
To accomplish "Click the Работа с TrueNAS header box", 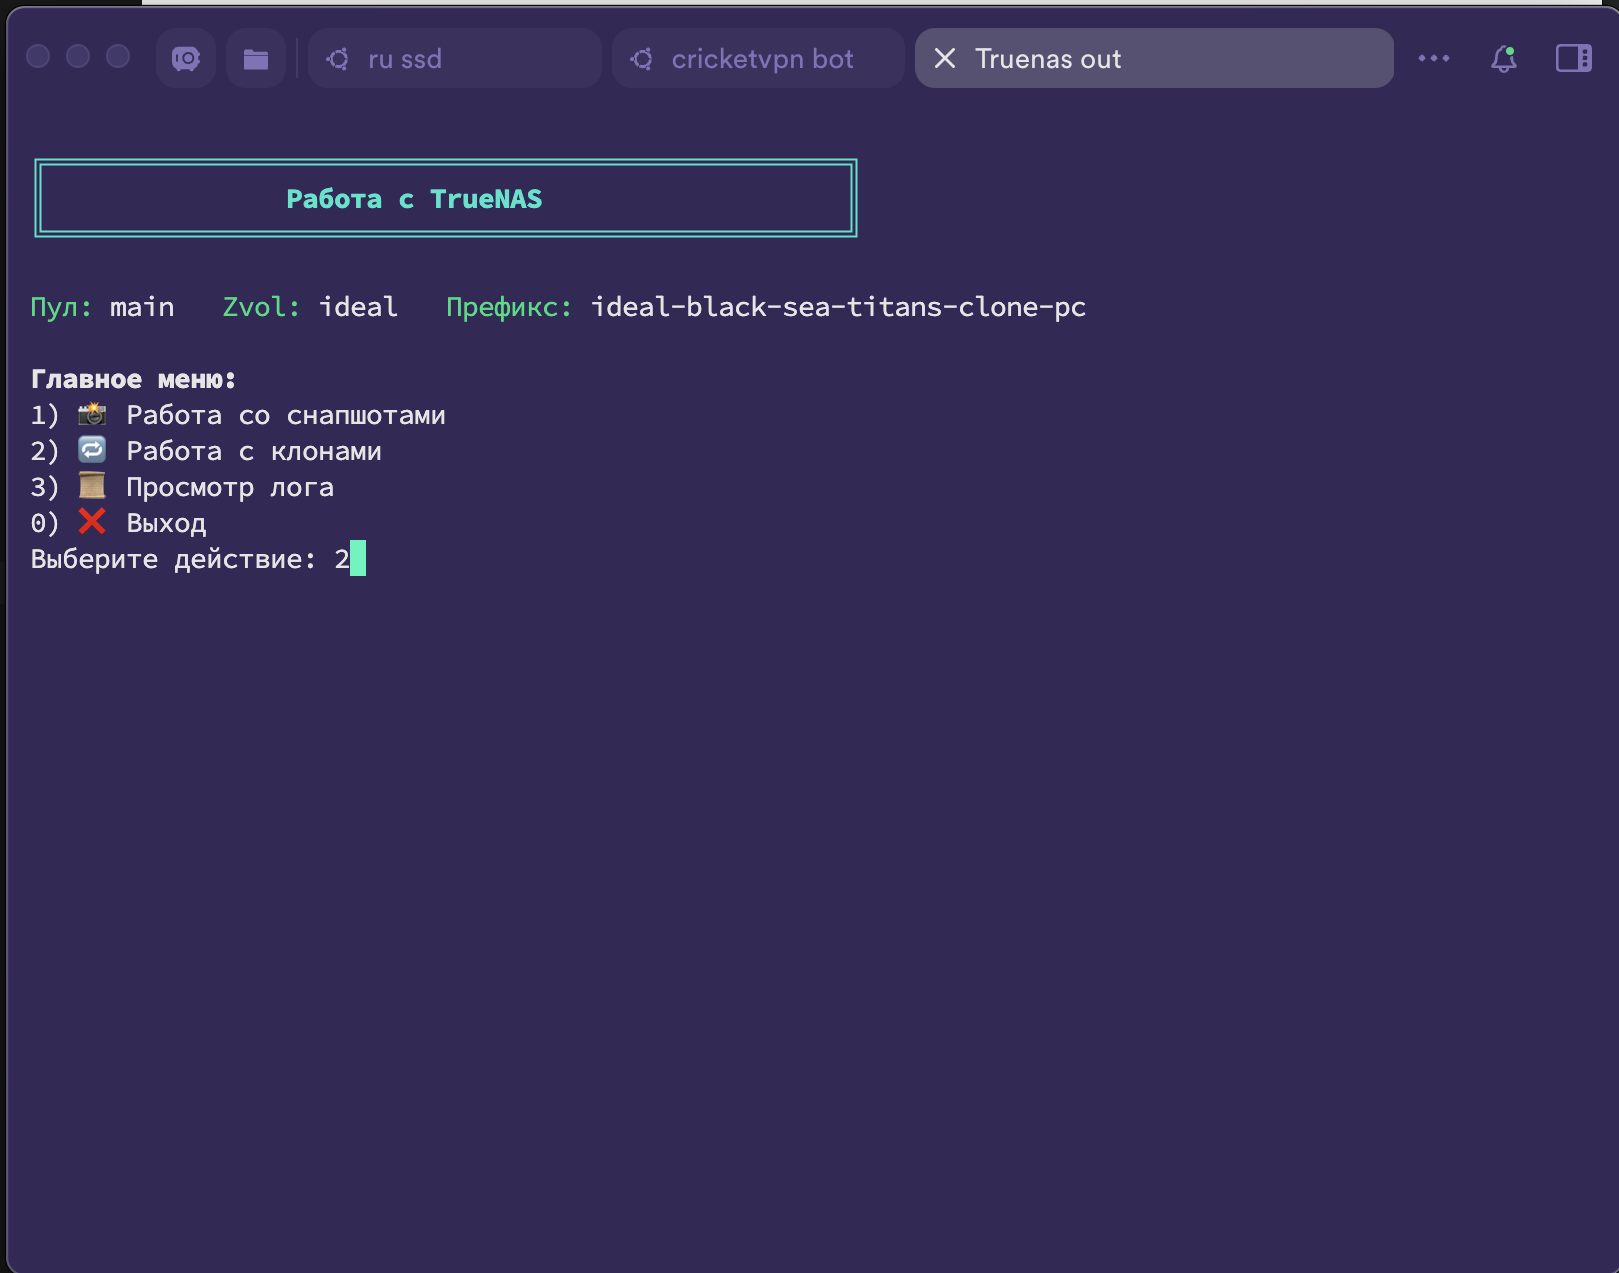I will pyautogui.click(x=446, y=198).
